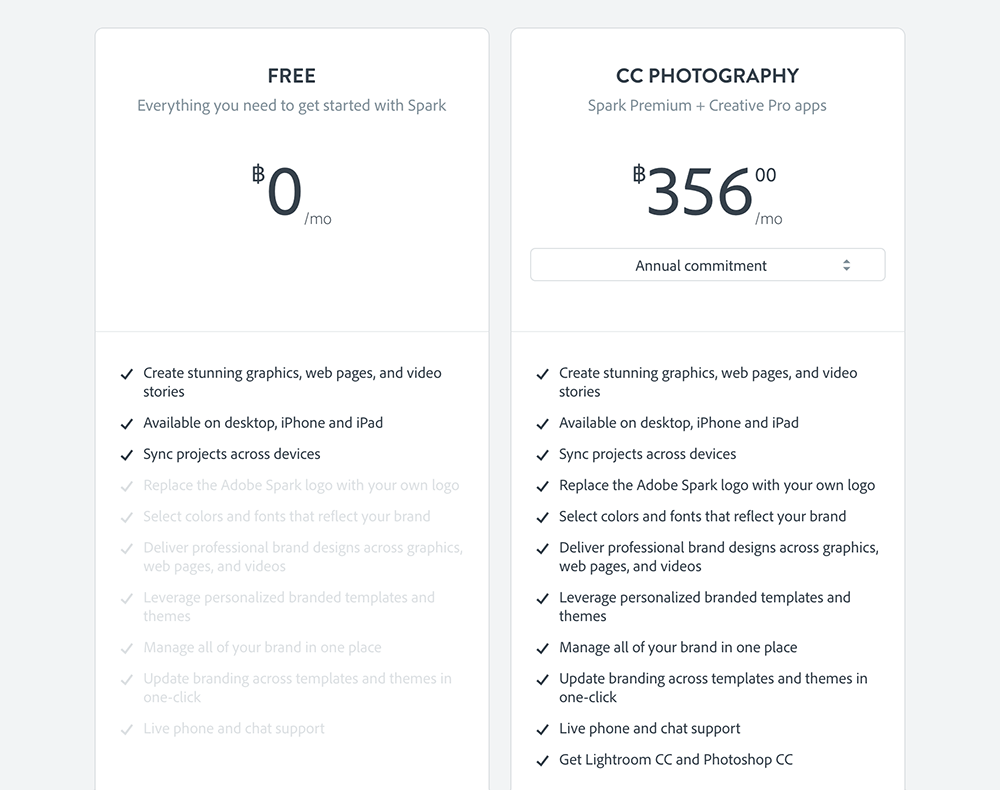Click checkmark beside Manage all of your brand in CC Photography
The image size is (1000, 790).
(542, 649)
